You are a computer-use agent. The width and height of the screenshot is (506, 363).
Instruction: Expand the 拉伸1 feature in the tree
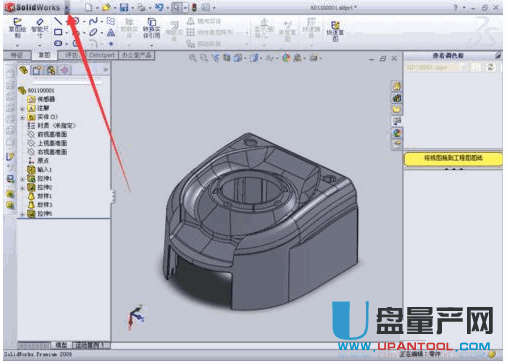click(22, 179)
